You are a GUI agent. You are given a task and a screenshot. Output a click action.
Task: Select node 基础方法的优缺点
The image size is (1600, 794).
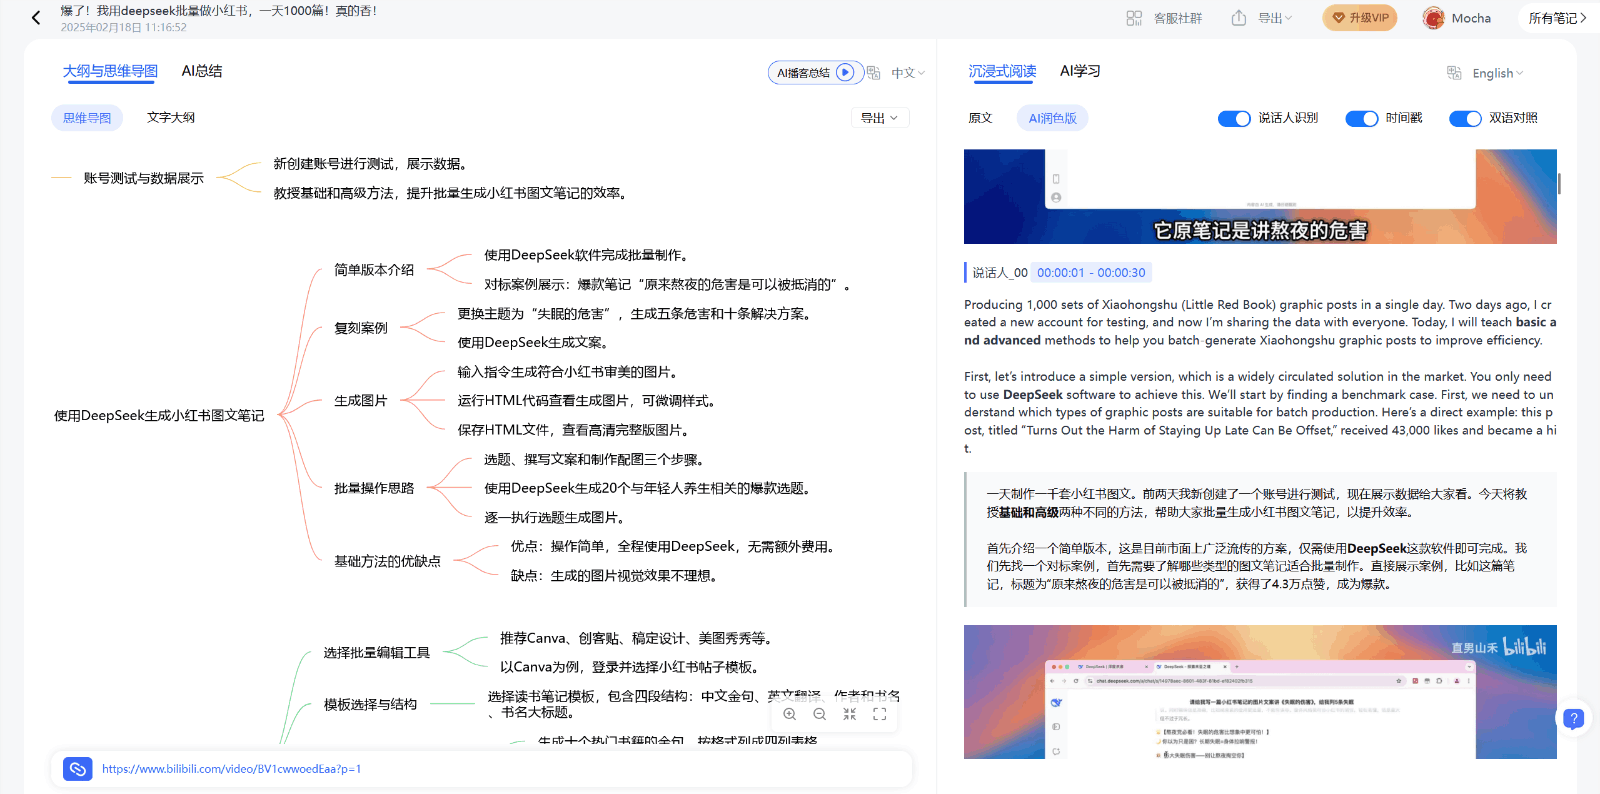click(x=387, y=561)
